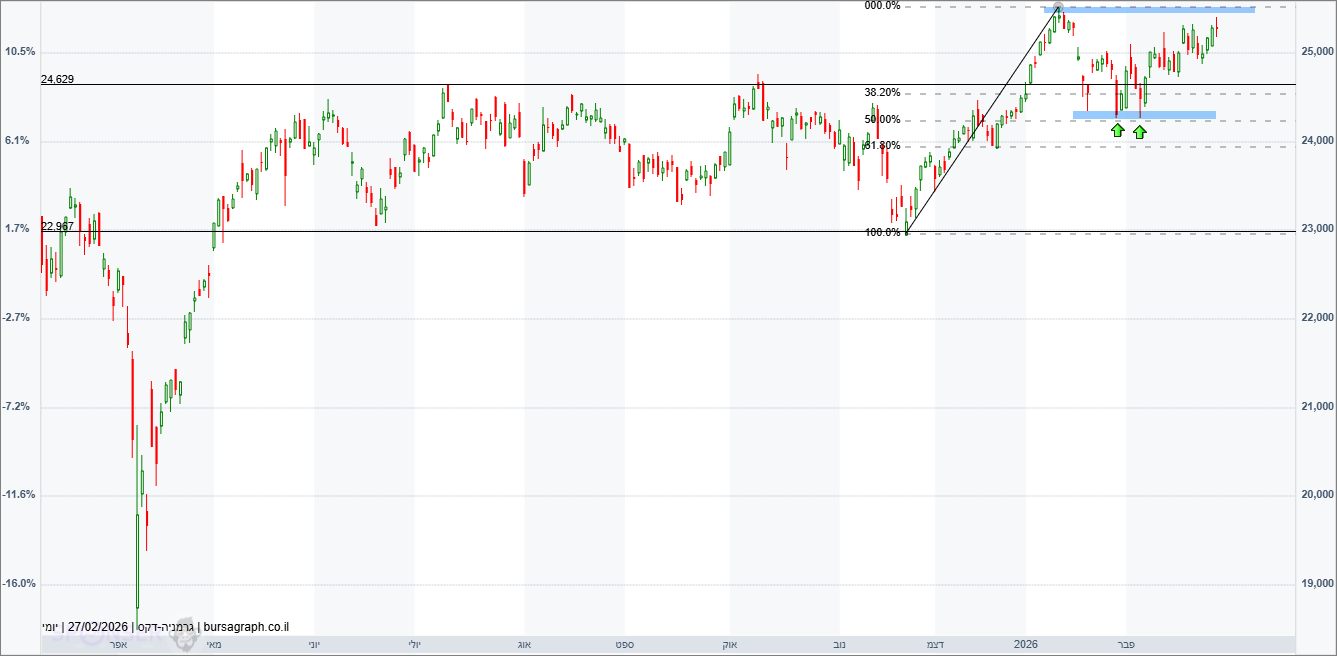Screen dimensions: 1337x656
Task: Click the 24,629 resistance line label
Action: [x=58, y=78]
